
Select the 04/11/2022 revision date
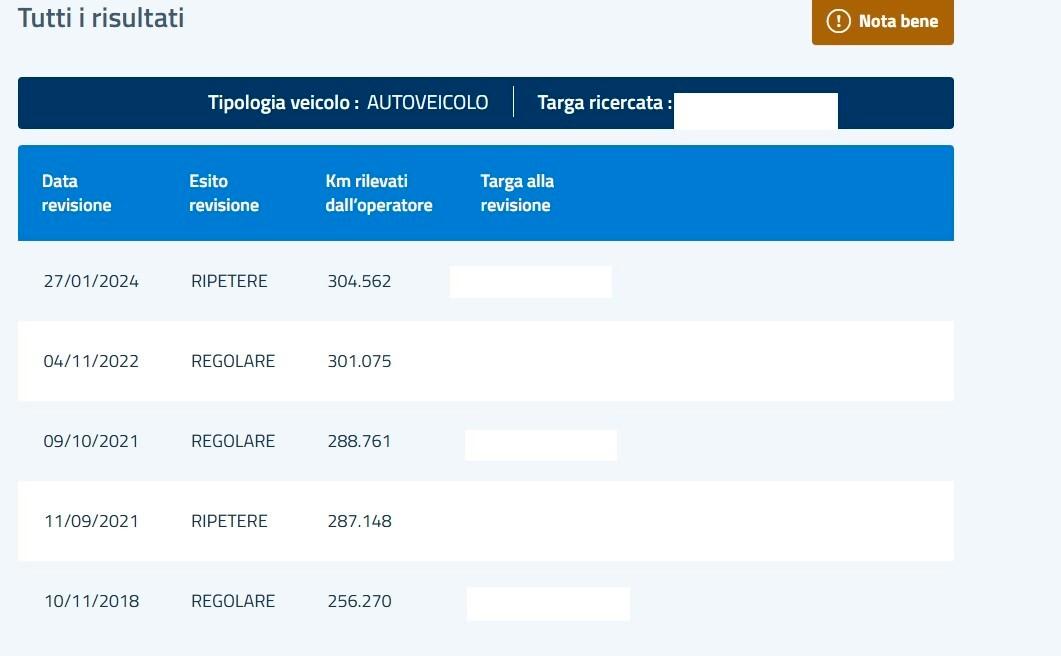(x=91, y=361)
